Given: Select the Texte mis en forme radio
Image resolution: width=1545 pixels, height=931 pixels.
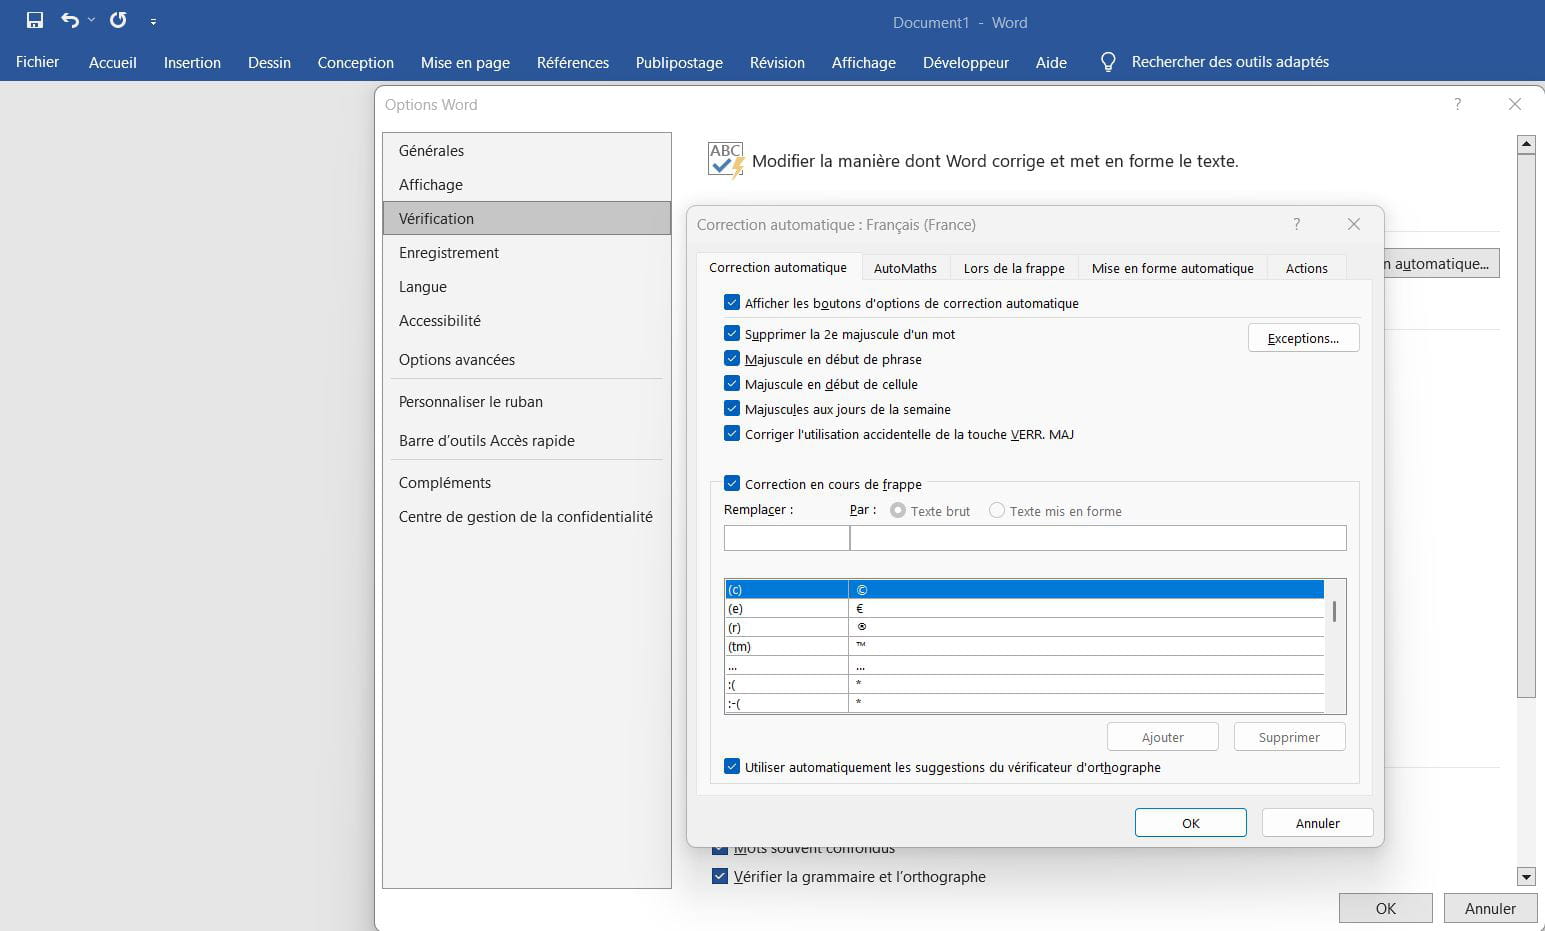Looking at the screenshot, I should 997,511.
